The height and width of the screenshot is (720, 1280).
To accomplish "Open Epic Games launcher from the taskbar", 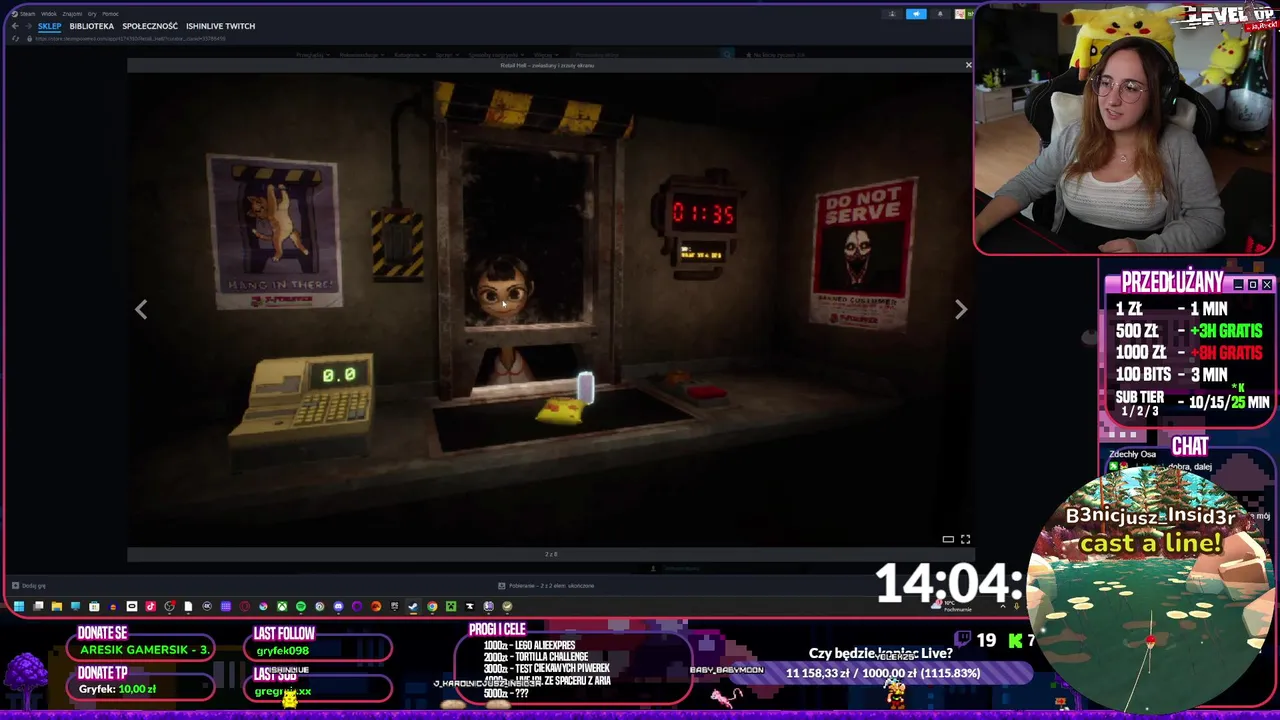I will [x=394, y=606].
